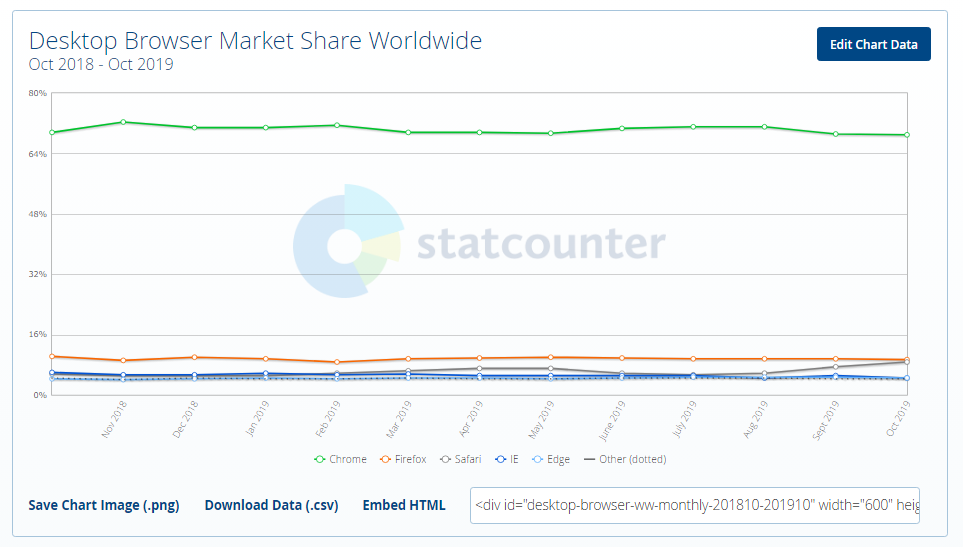
Task: Click the Oct 2018 - Oct 2019 subtitle
Action: pyautogui.click(x=101, y=65)
